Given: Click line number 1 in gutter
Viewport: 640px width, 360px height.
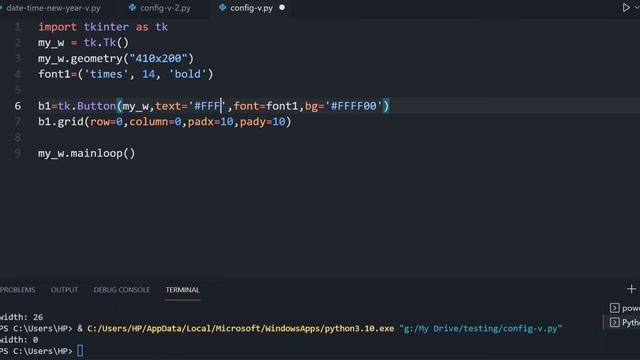Looking at the screenshot, I should pyautogui.click(x=18, y=27).
